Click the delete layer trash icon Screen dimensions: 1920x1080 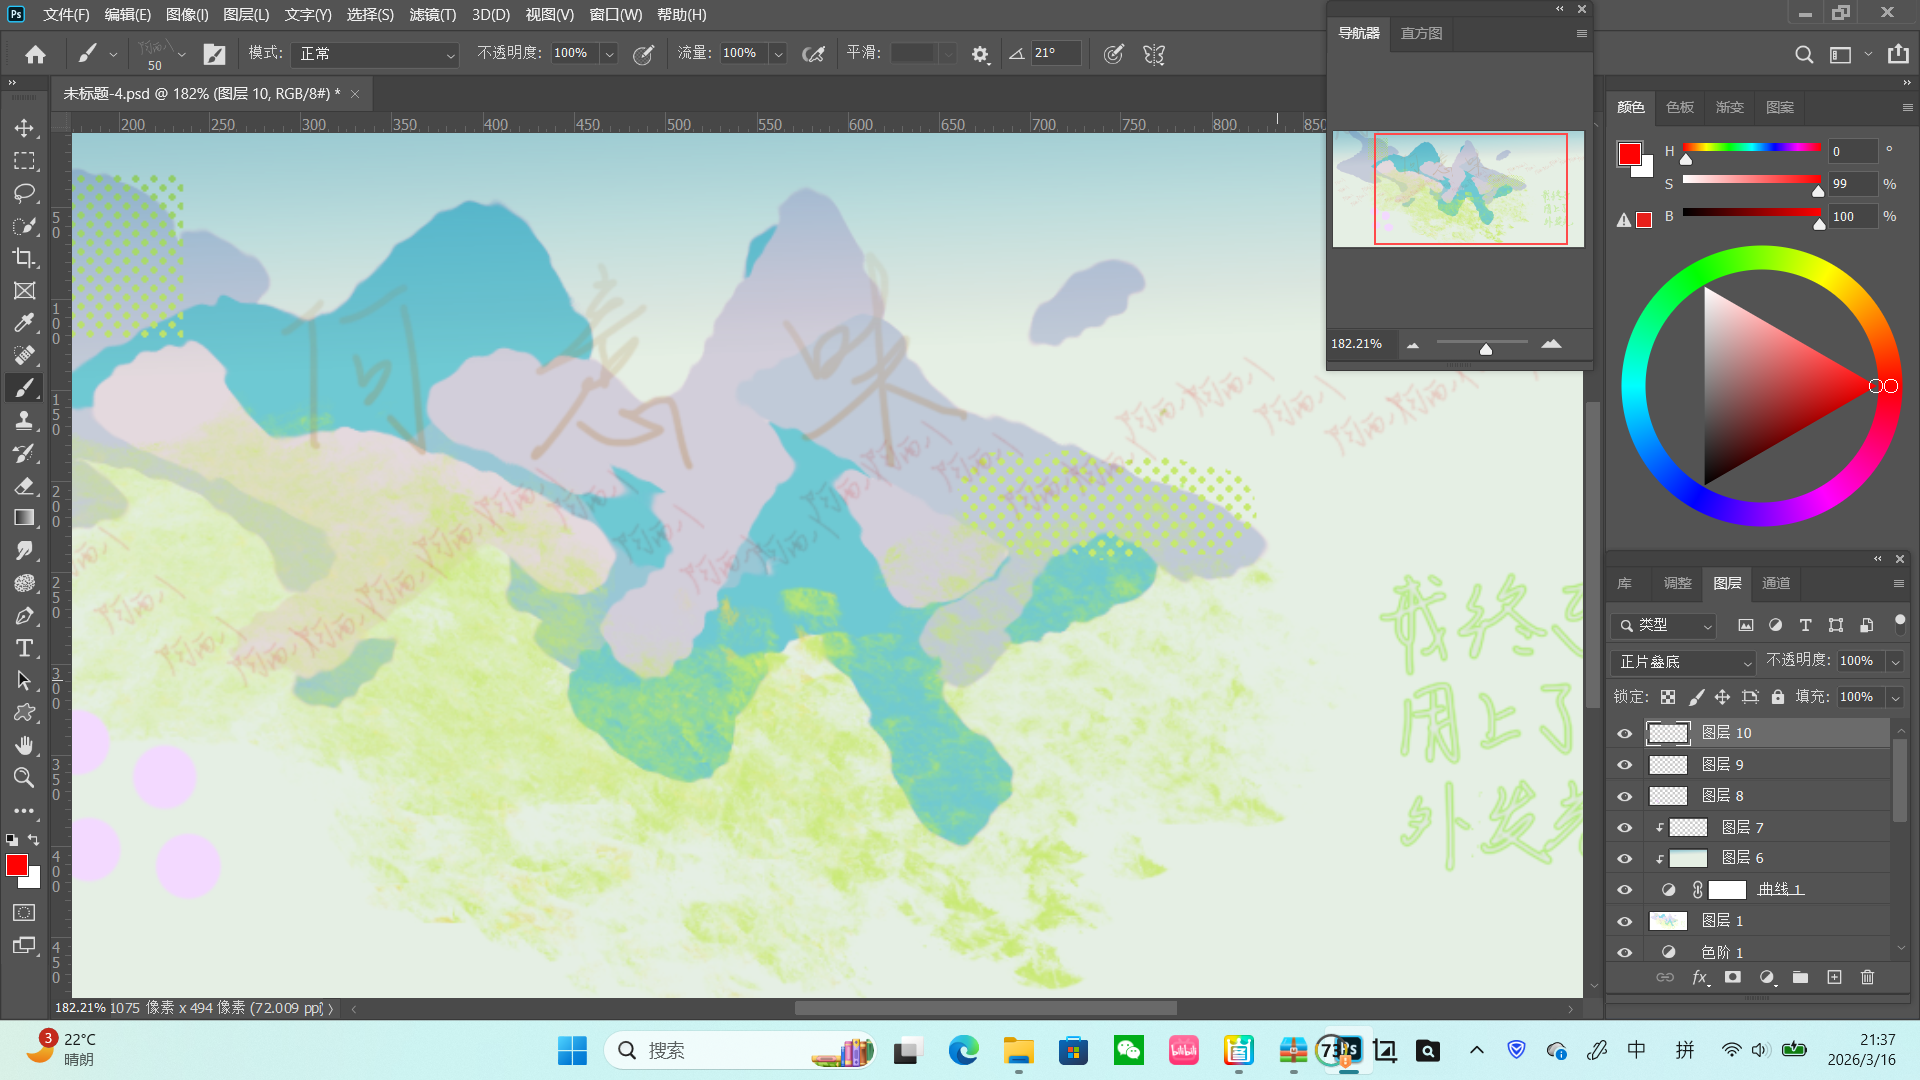tap(1867, 977)
